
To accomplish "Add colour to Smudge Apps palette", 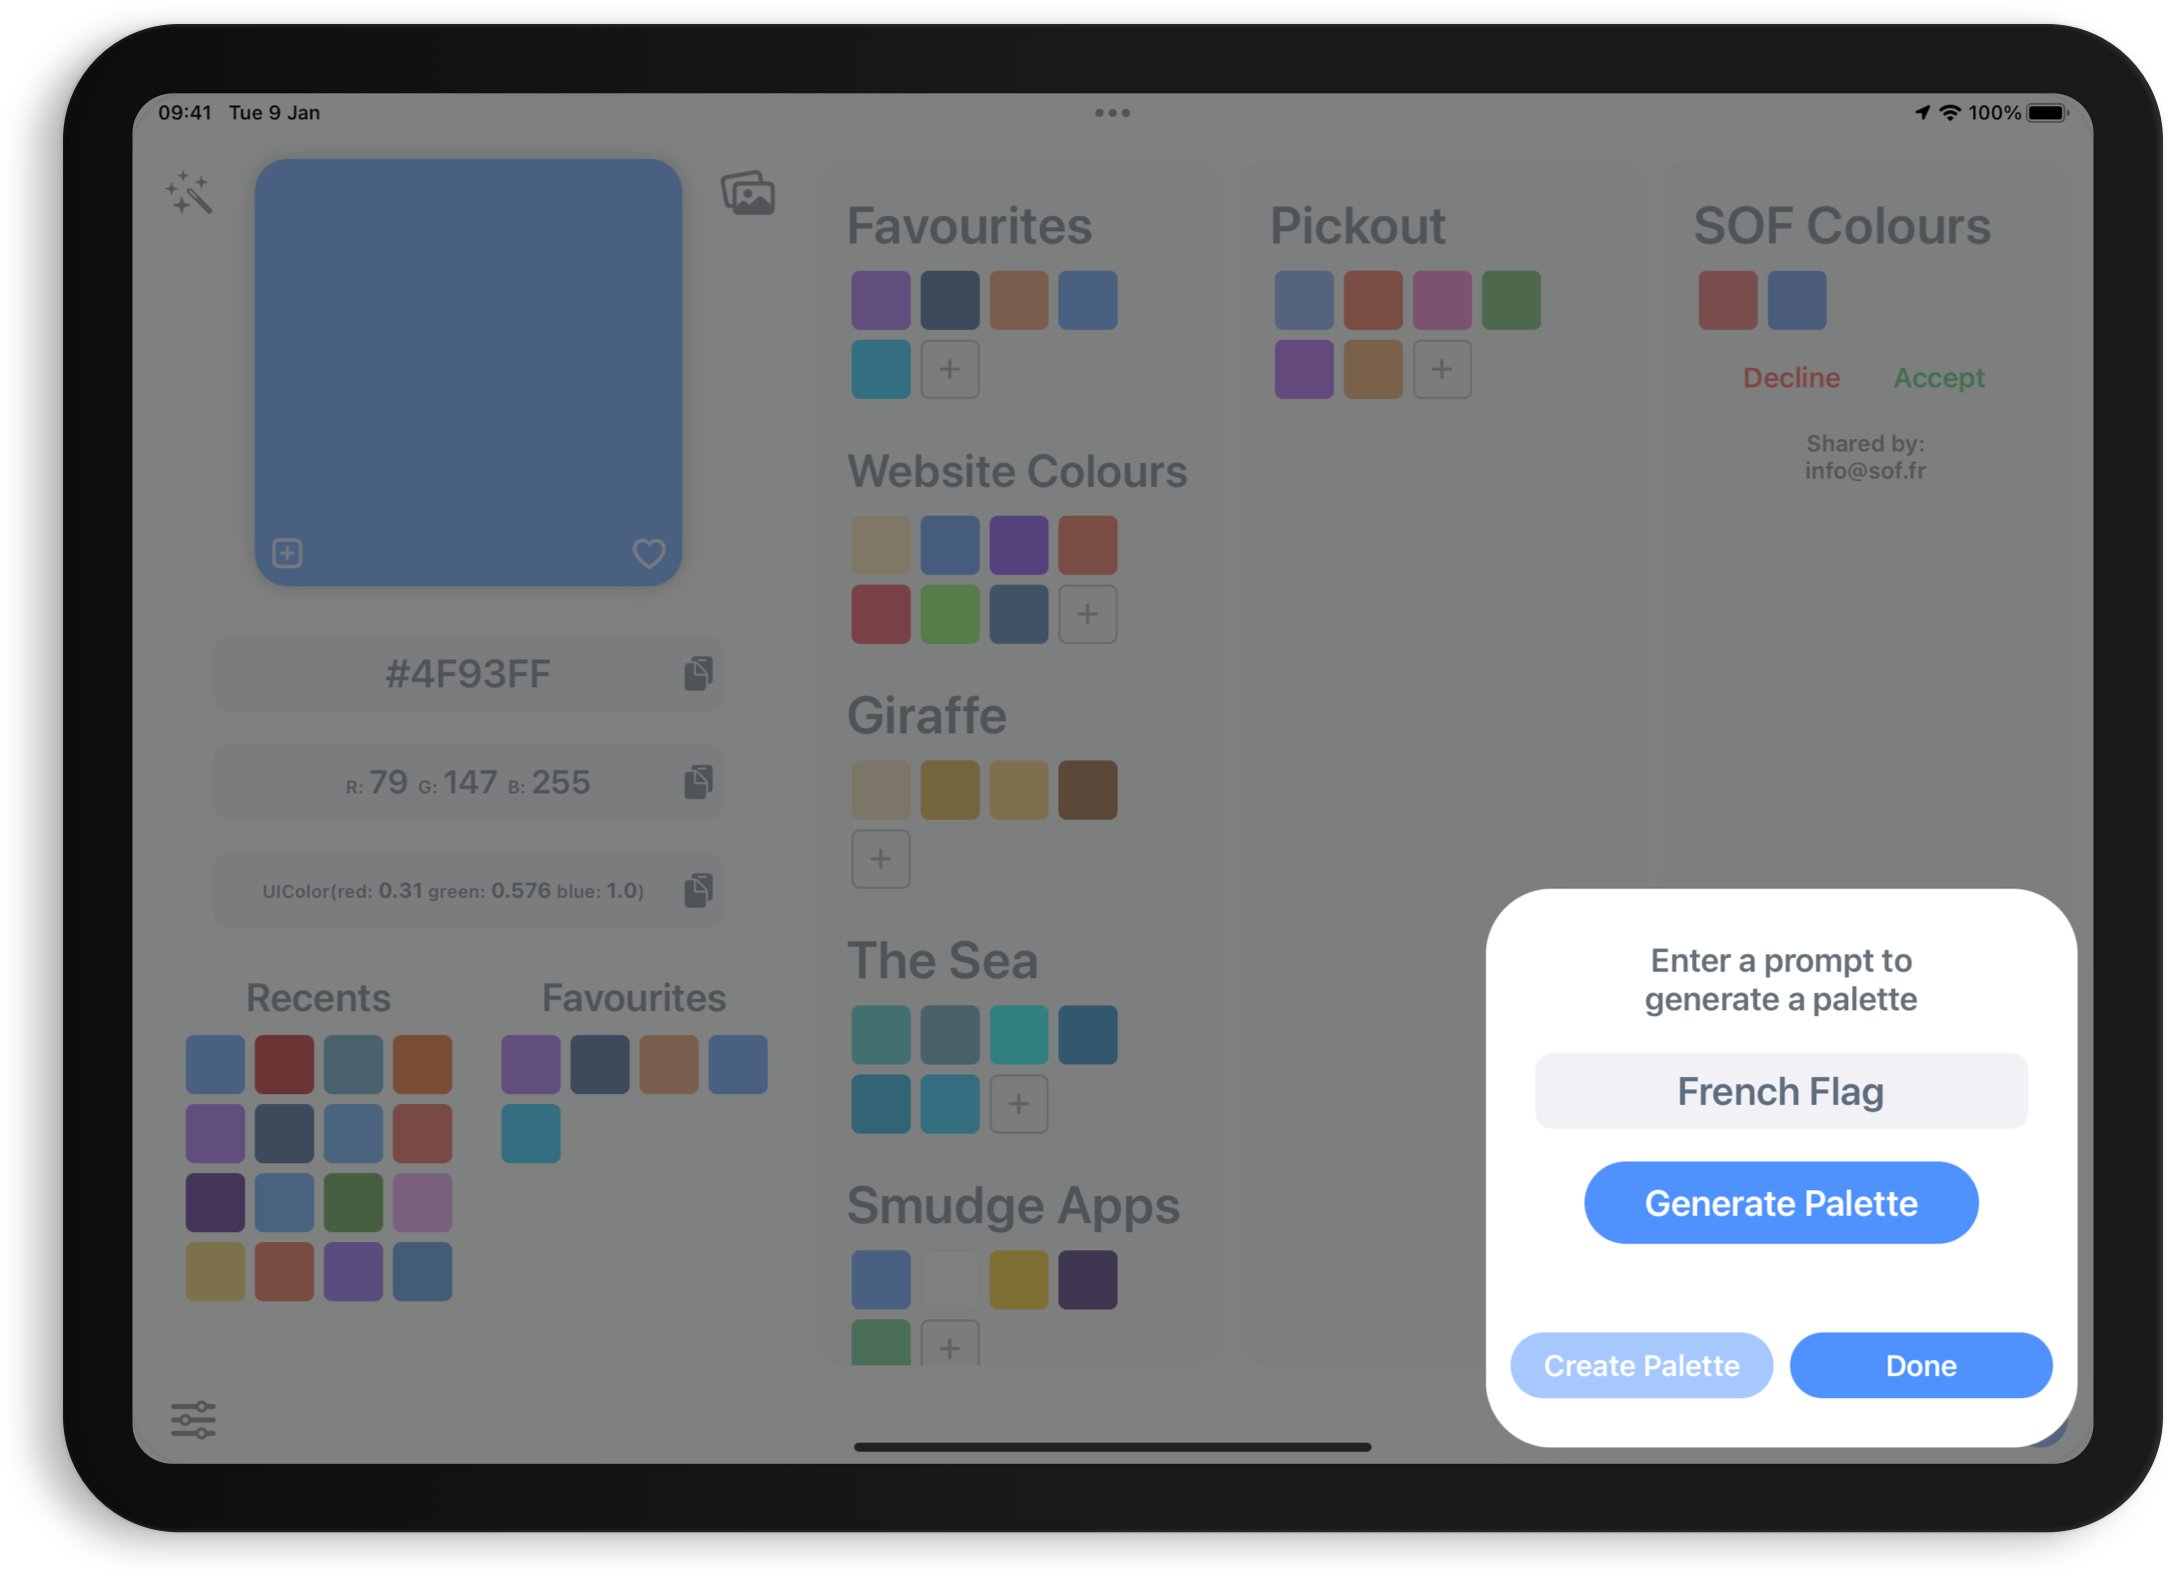I will [x=950, y=1343].
